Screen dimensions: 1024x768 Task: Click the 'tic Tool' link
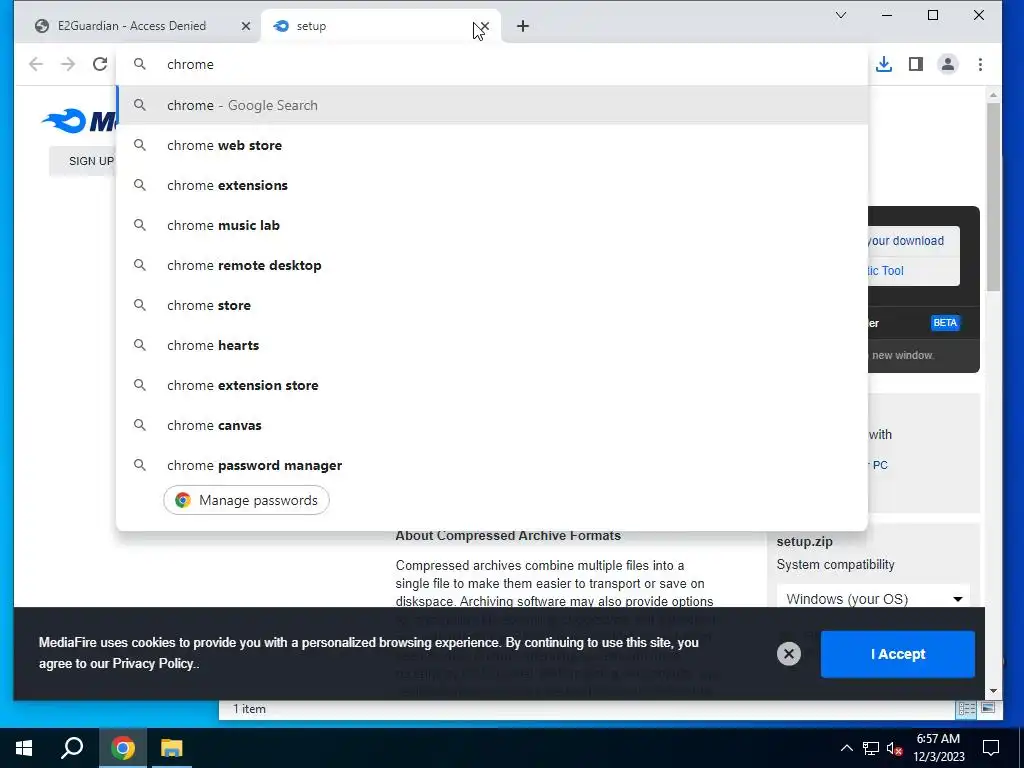[x=886, y=270]
